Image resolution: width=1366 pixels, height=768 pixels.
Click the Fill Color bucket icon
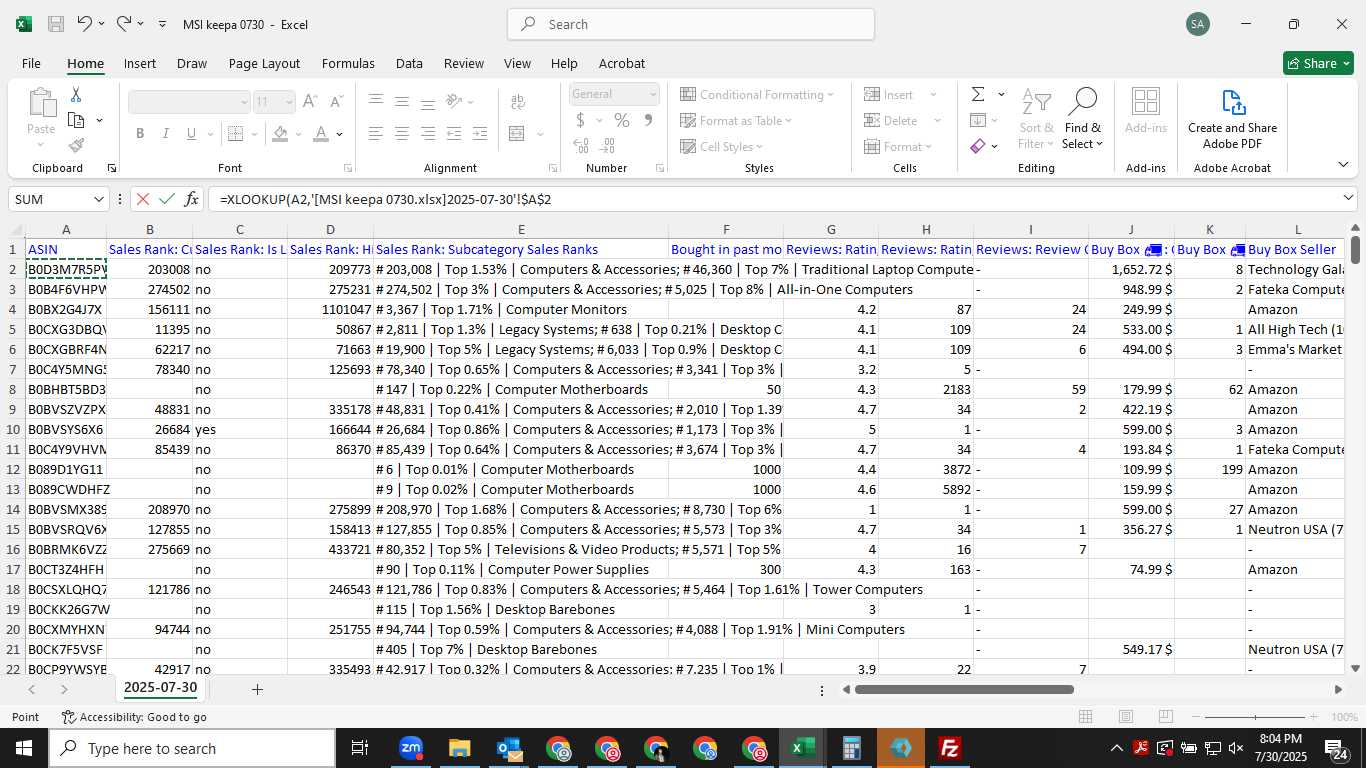tap(281, 133)
